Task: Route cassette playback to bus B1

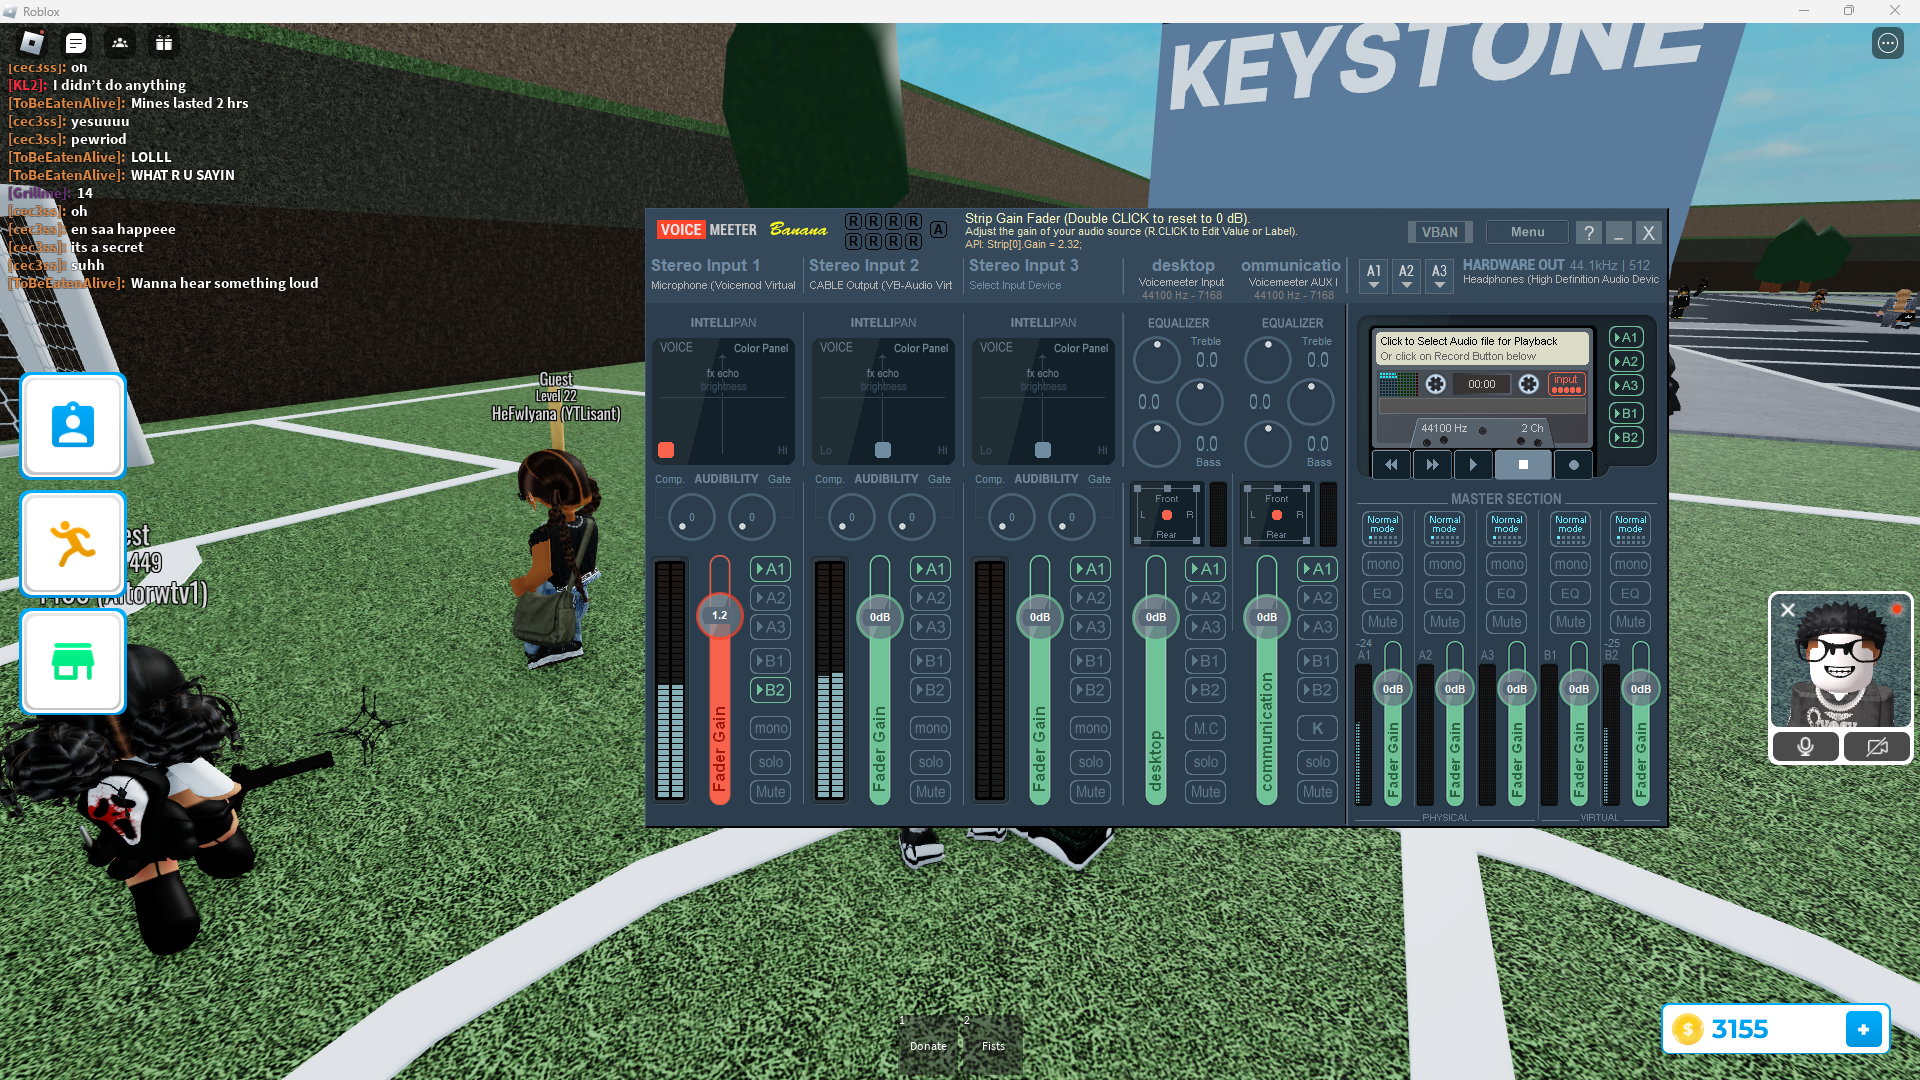Action: (1626, 414)
